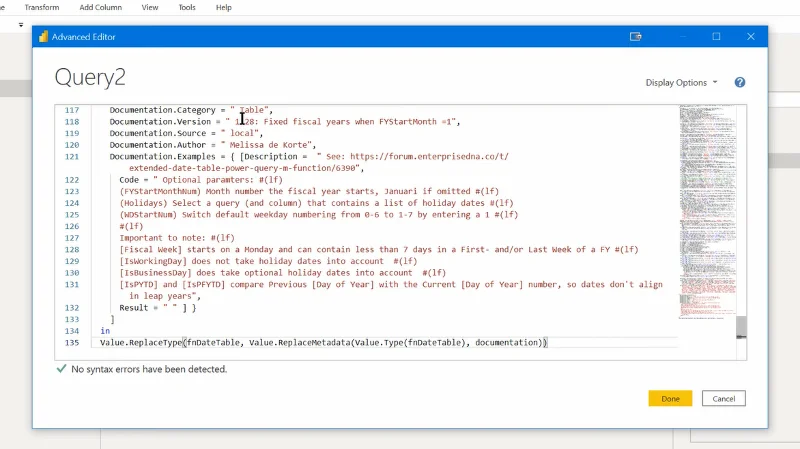Click 'Documentation.Author' on line 120
Viewport: 800px width, 449px height.
[158, 145]
